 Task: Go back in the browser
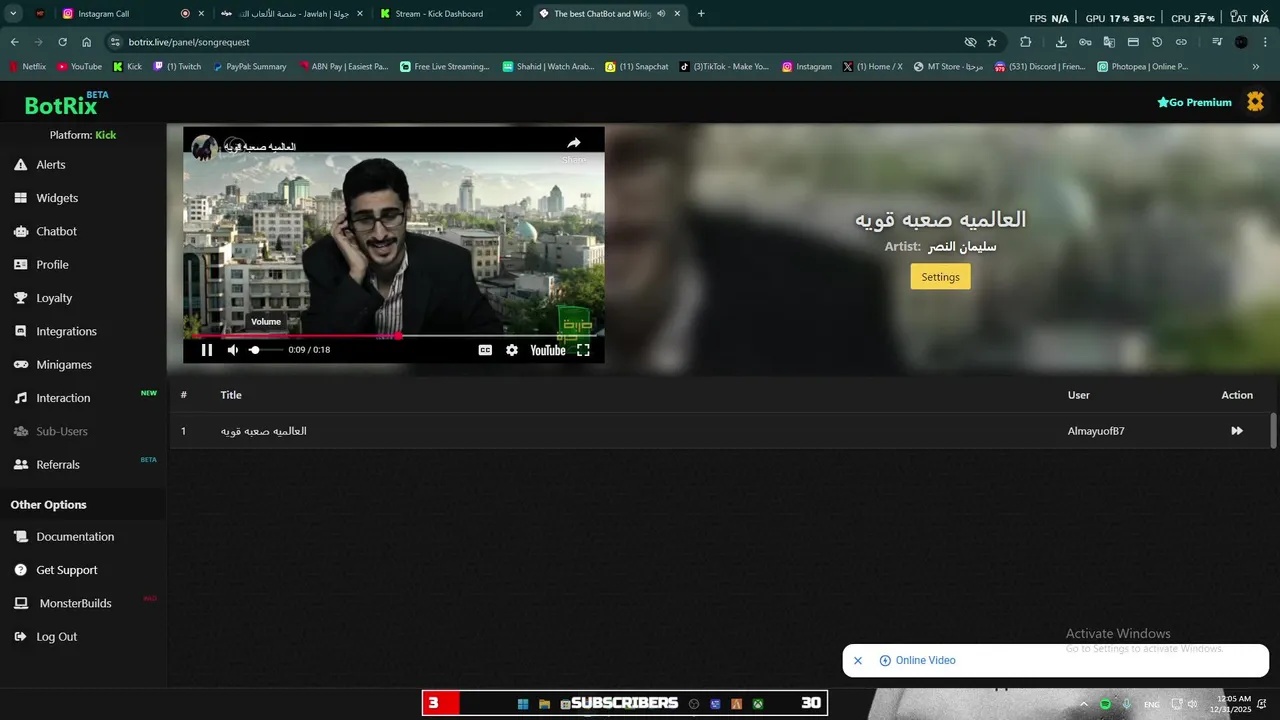[14, 42]
